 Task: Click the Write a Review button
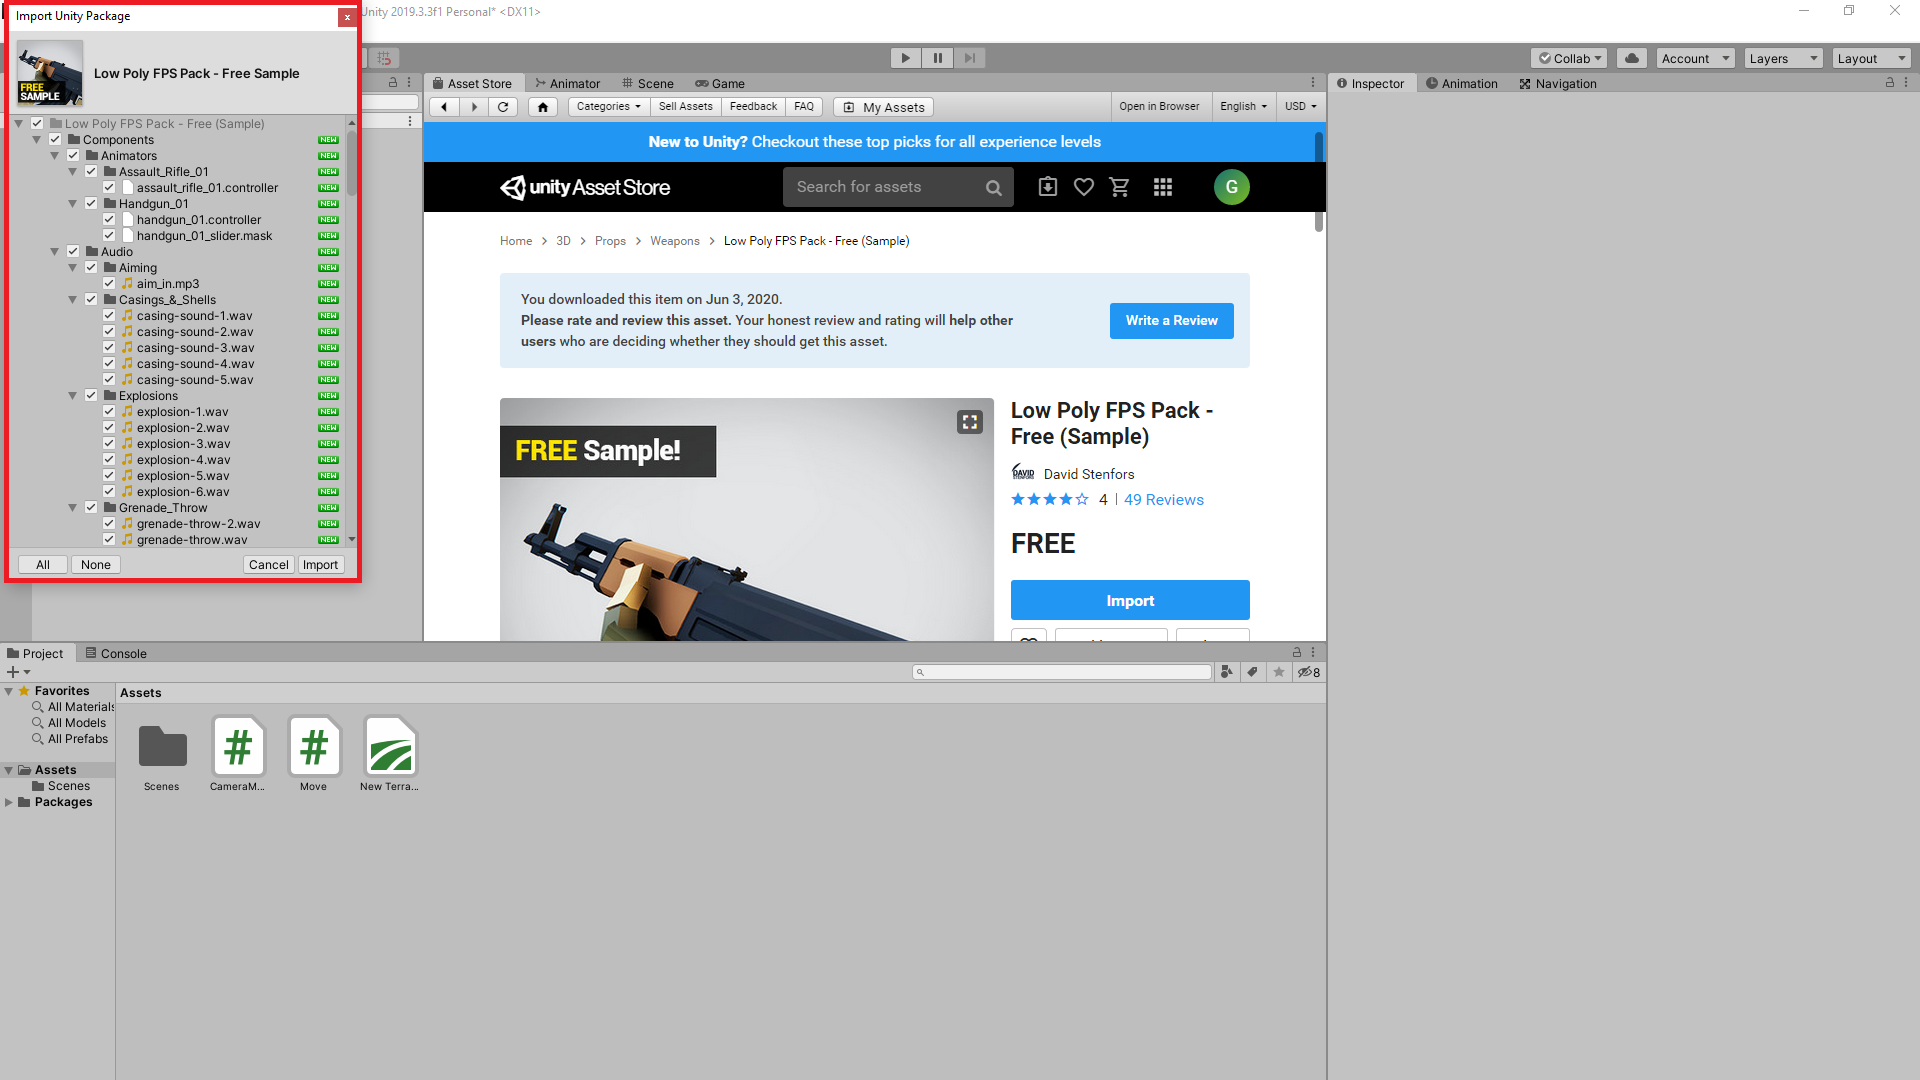point(1171,321)
